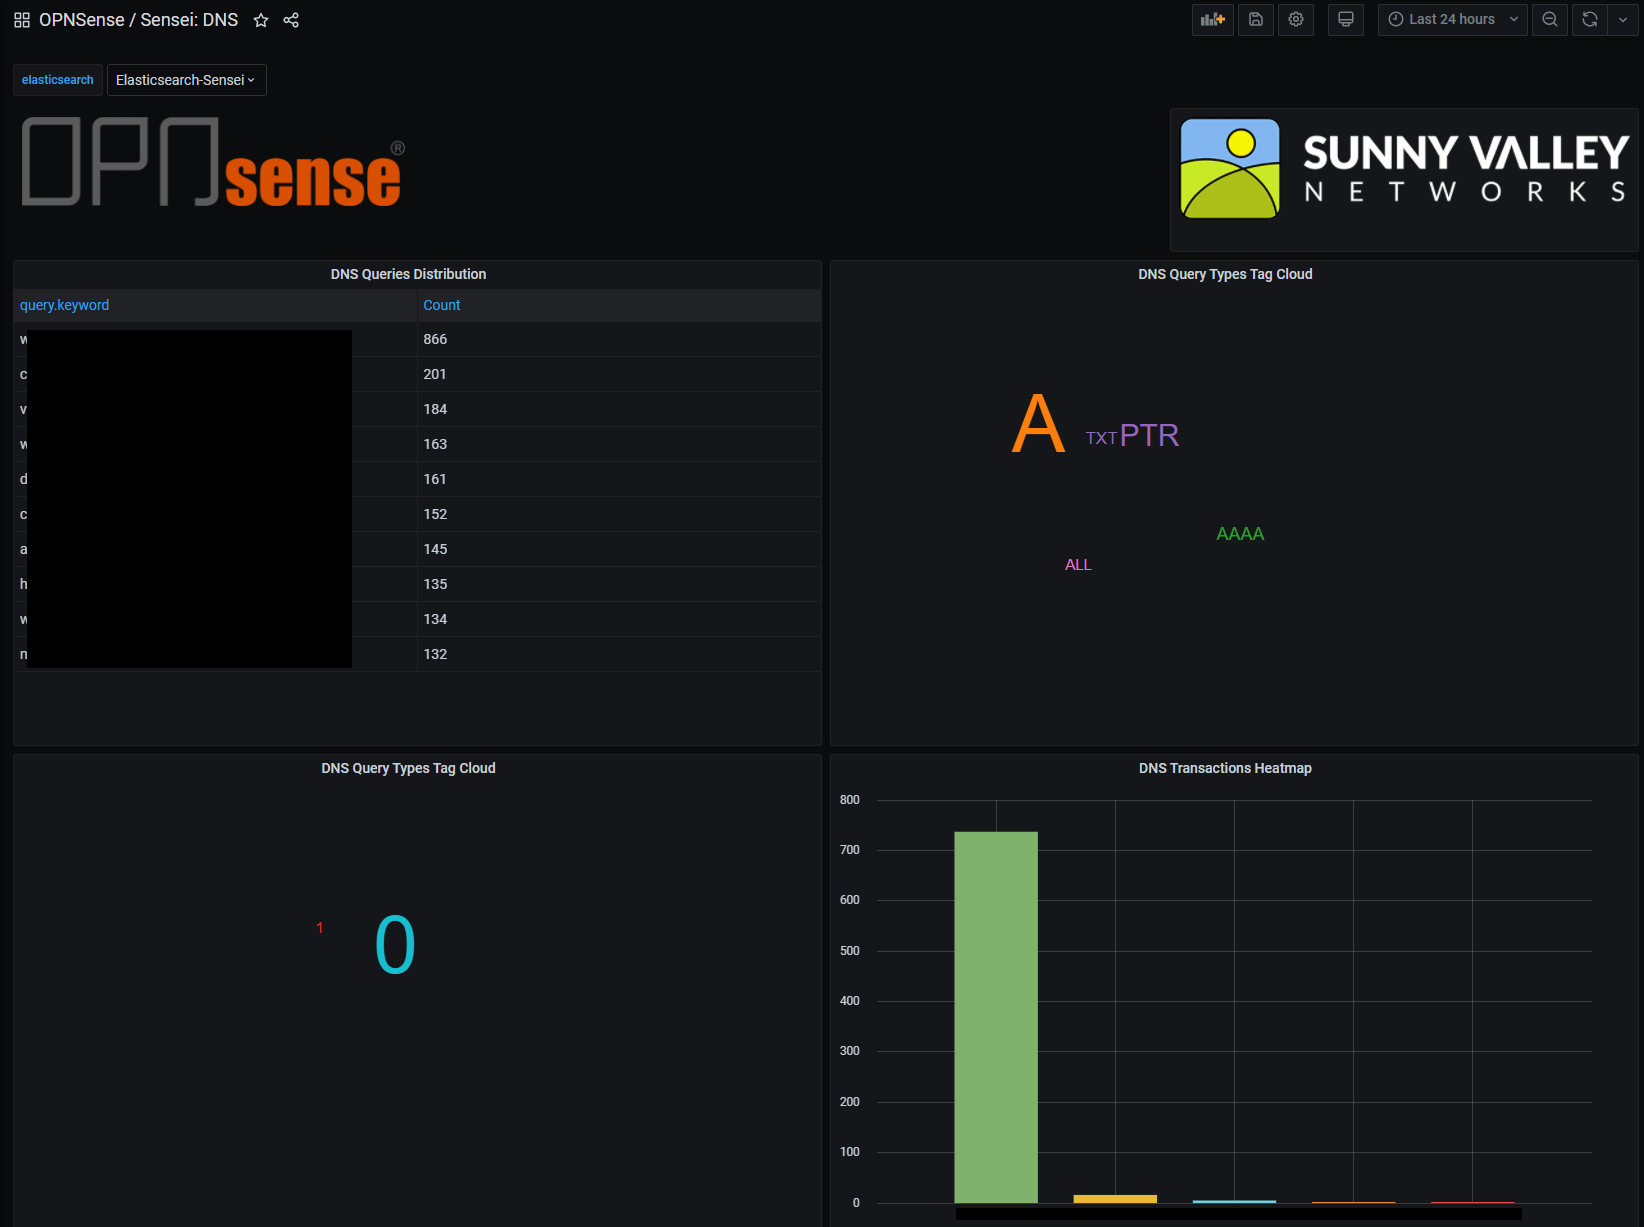Open the dashboards grid icon
The image size is (1644, 1227).
click(x=22, y=20)
